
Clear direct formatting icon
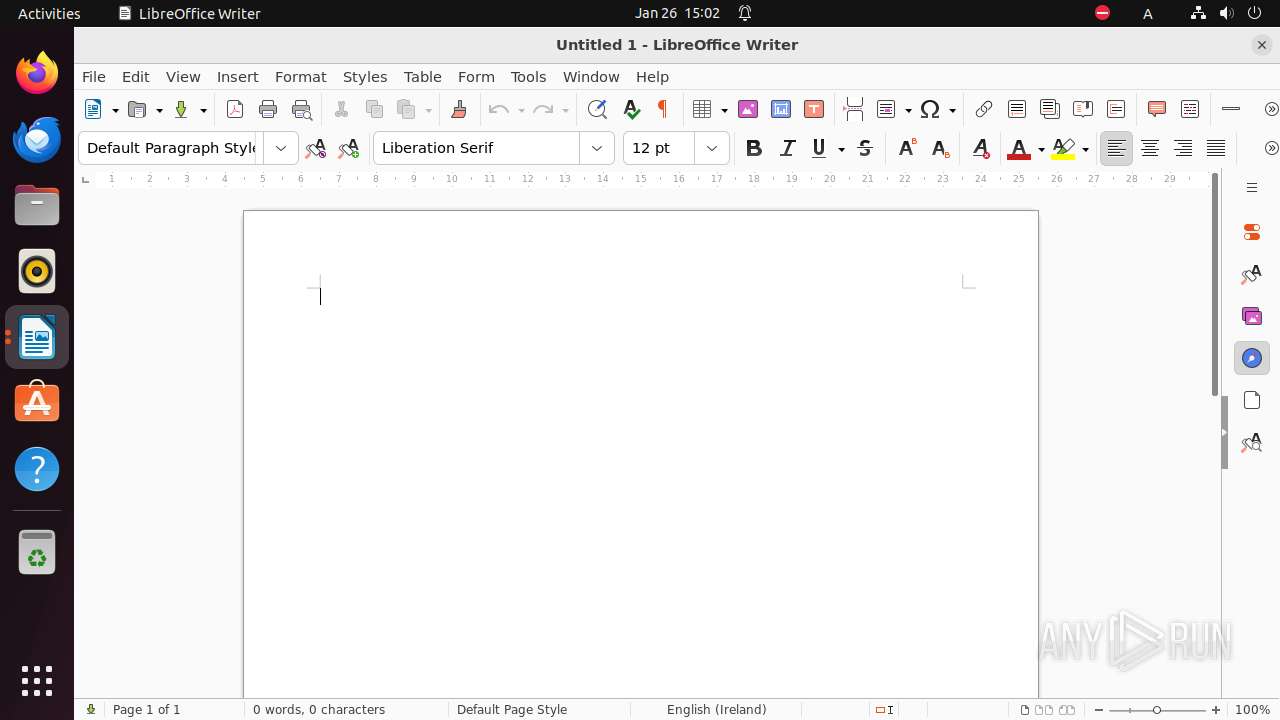tap(981, 148)
